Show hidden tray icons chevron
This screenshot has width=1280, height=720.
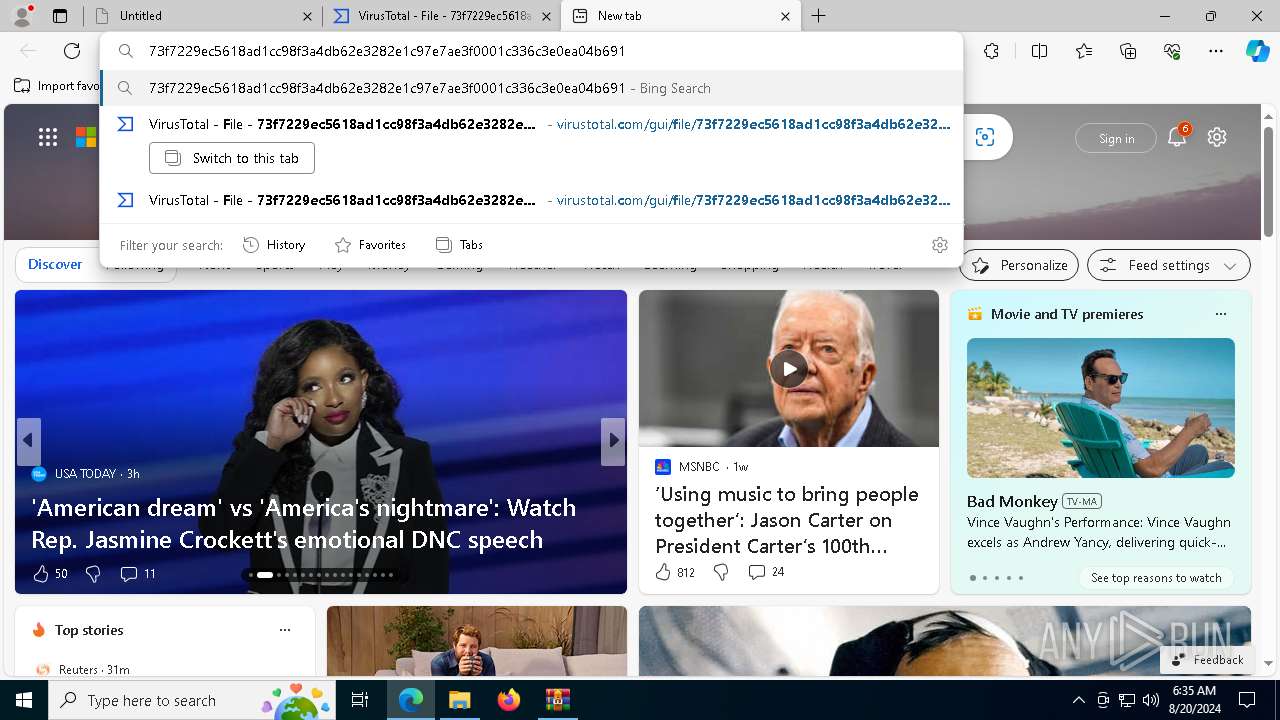coord(1078,700)
